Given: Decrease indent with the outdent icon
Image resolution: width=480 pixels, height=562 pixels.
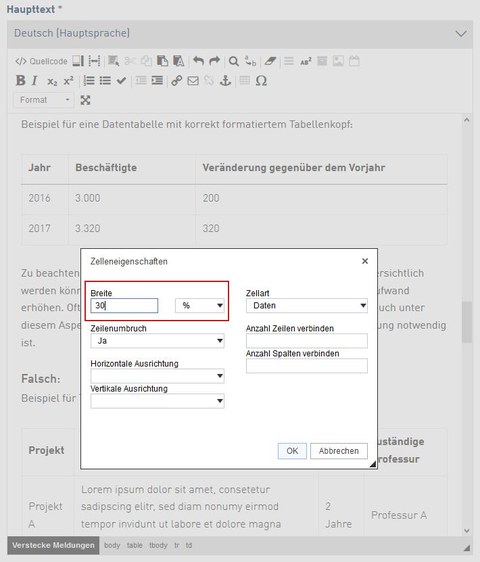Looking at the screenshot, I should (x=141, y=81).
